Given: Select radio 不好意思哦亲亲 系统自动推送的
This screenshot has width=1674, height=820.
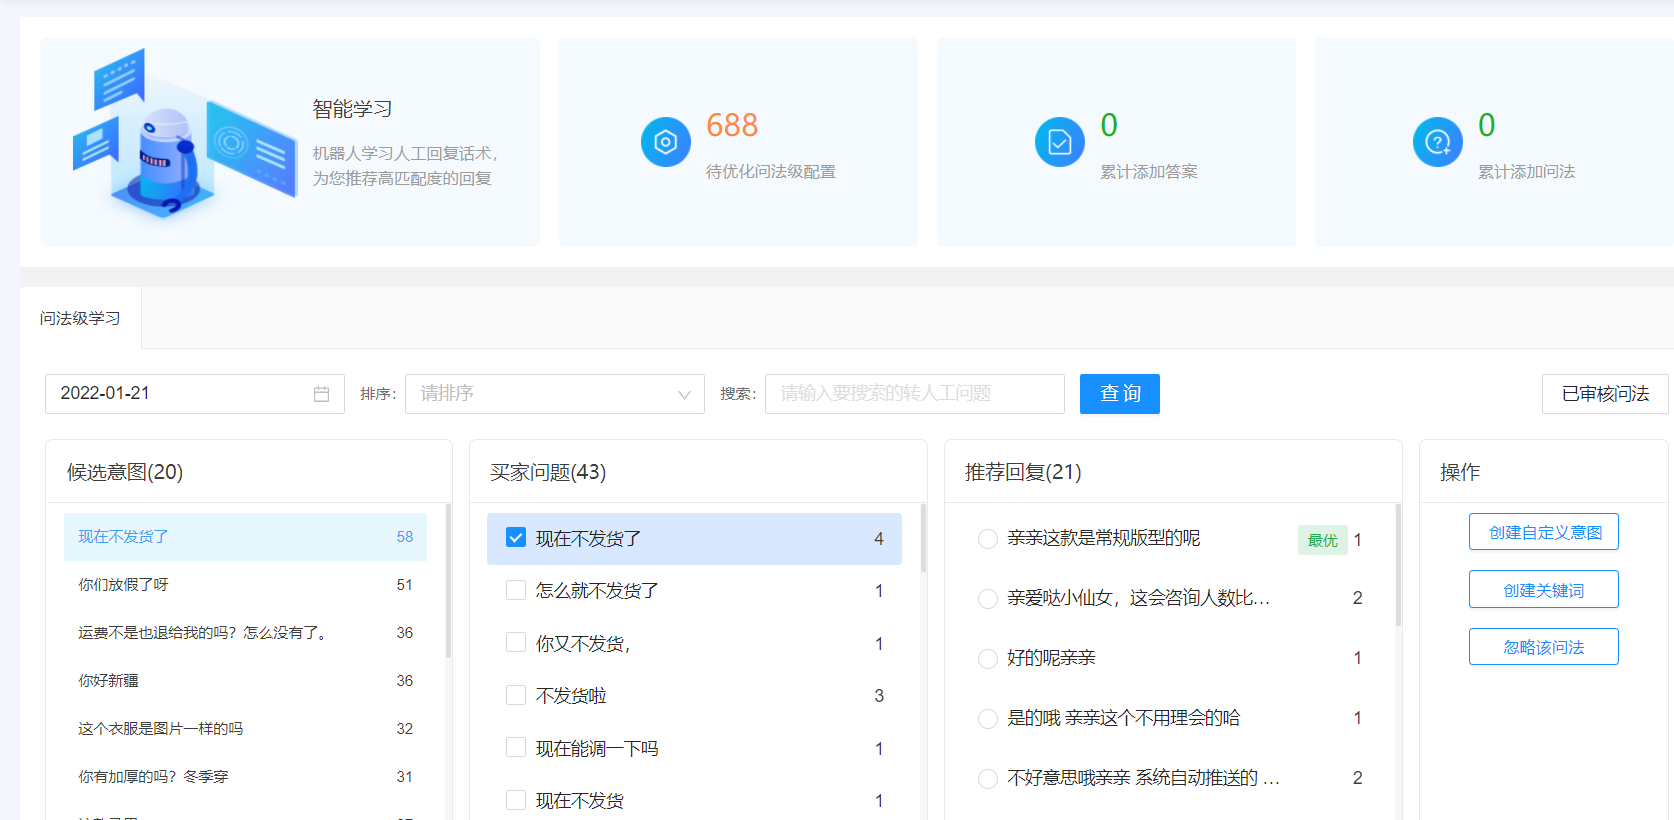Looking at the screenshot, I should (988, 779).
